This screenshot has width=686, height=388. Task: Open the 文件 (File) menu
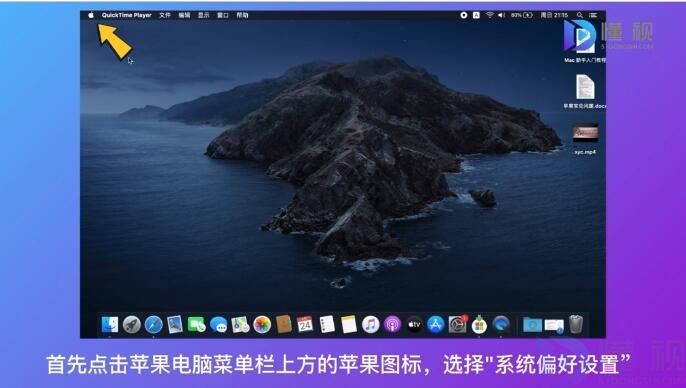tap(165, 15)
